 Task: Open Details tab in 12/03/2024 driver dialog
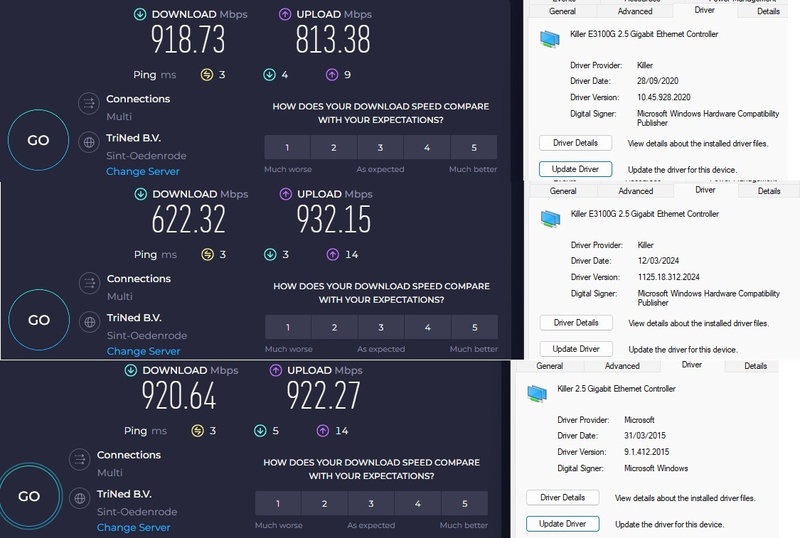tap(769, 191)
